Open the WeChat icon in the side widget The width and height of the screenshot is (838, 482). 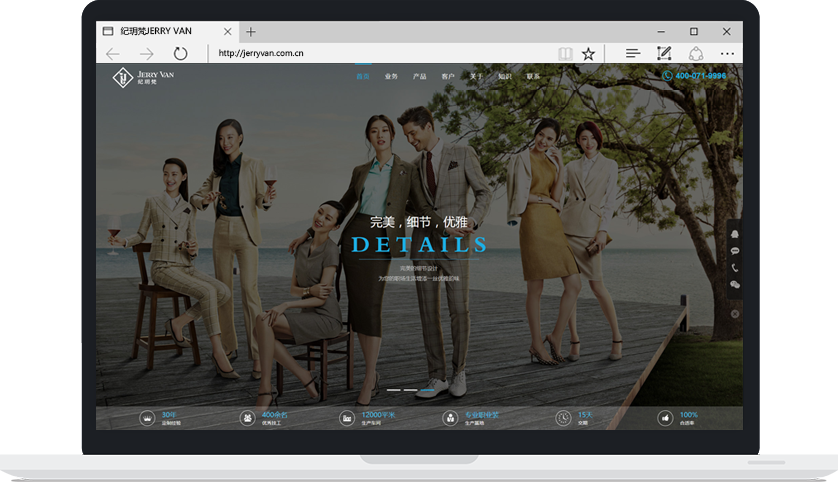735,285
